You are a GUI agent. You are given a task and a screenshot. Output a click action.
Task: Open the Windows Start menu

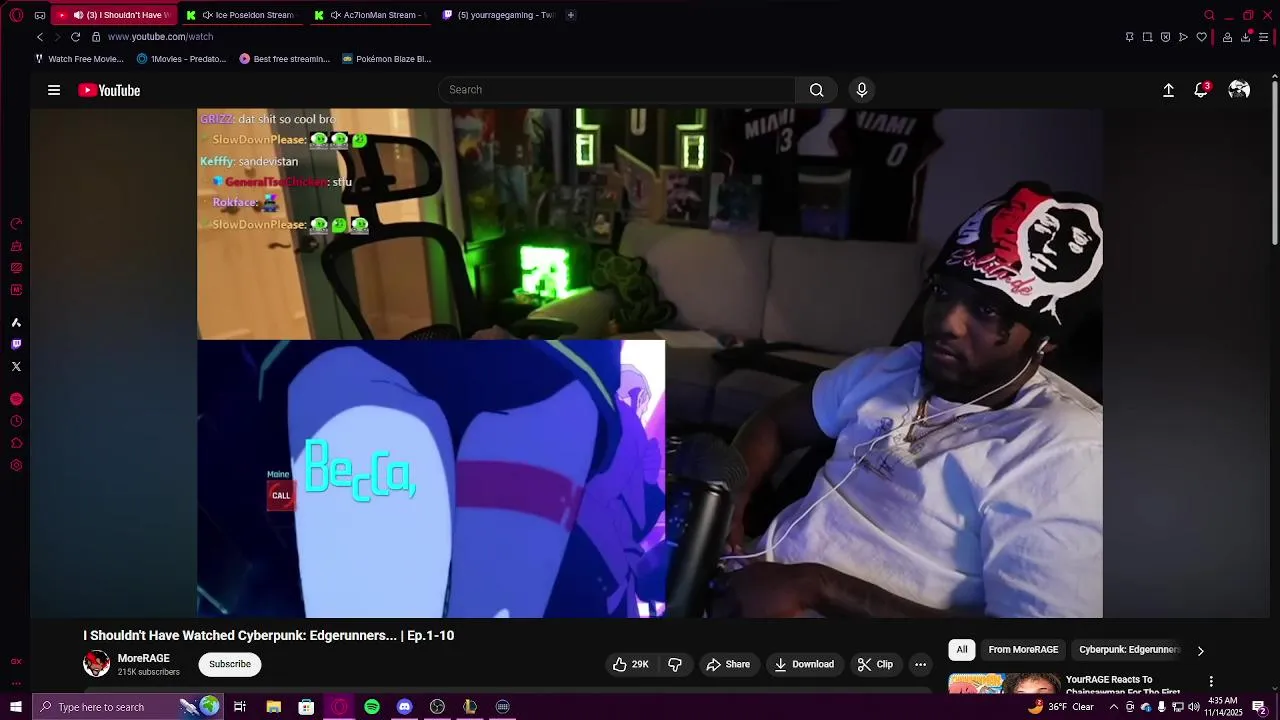[16, 707]
